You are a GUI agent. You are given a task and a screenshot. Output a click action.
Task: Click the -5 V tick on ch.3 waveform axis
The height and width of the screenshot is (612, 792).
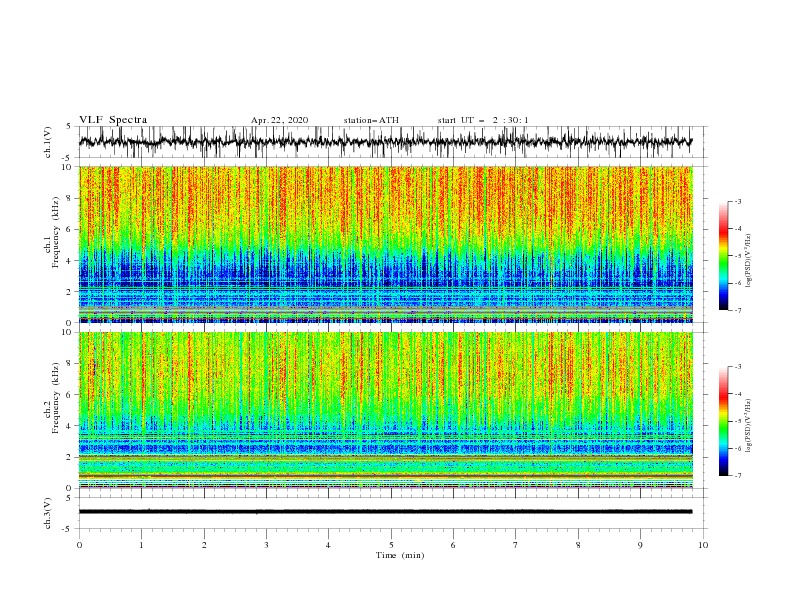(68, 529)
